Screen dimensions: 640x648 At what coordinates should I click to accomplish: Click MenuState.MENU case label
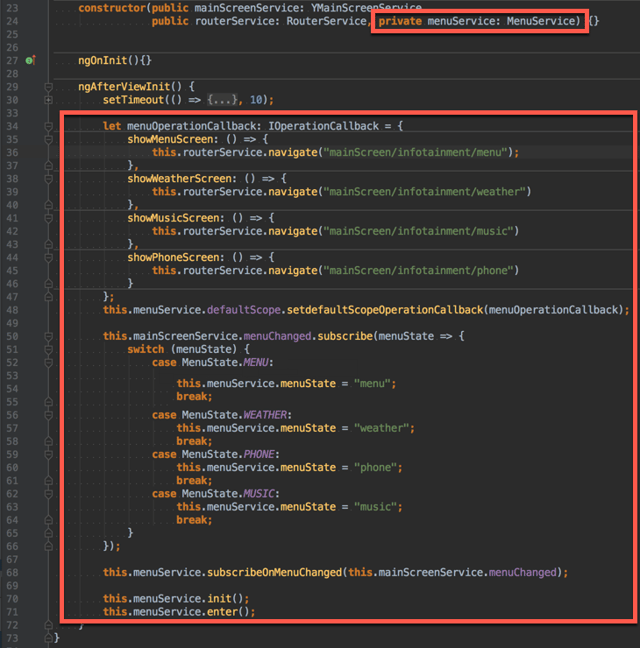click(x=225, y=362)
